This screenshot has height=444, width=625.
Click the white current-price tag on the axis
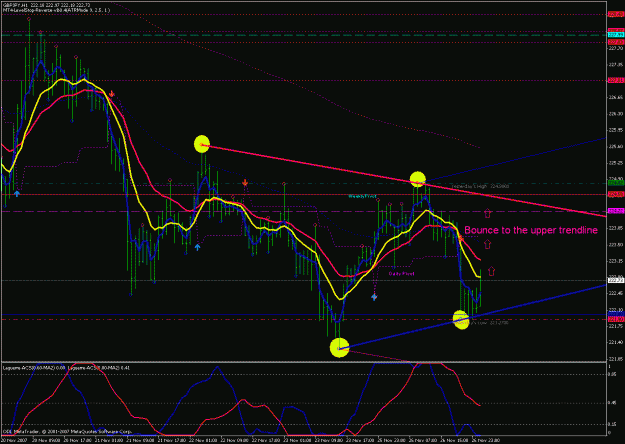pos(615,280)
